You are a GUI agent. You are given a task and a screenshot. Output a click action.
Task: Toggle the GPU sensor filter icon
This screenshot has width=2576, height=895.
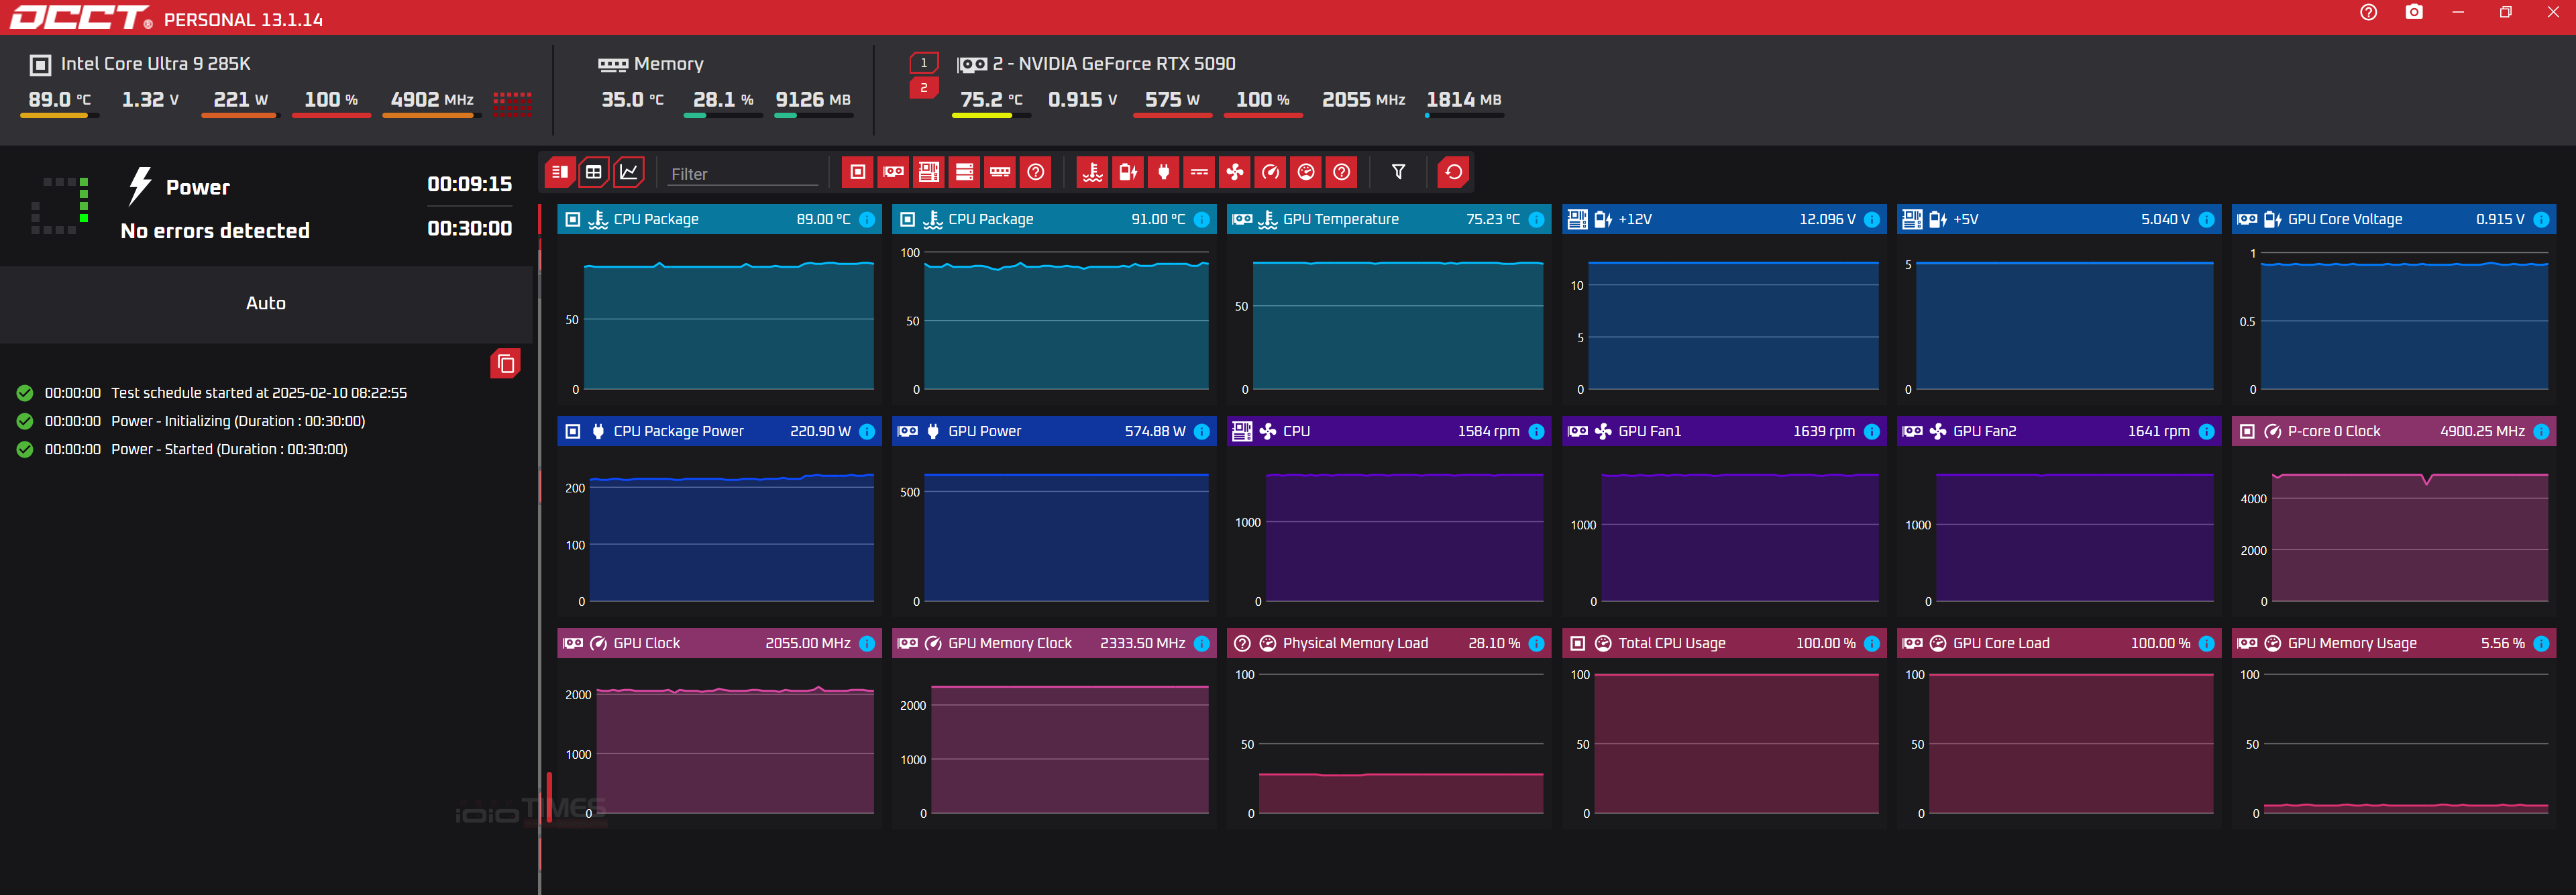click(893, 172)
